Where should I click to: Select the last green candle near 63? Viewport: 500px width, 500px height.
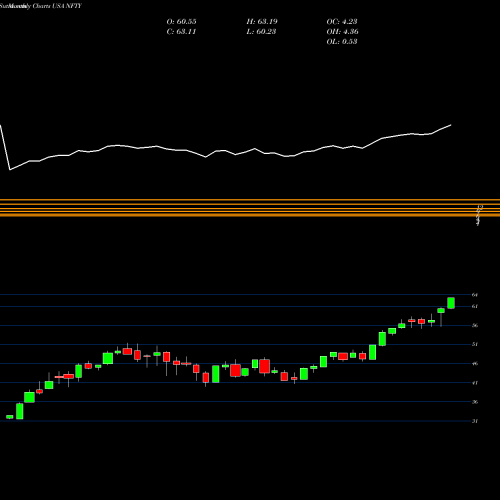click(451, 303)
